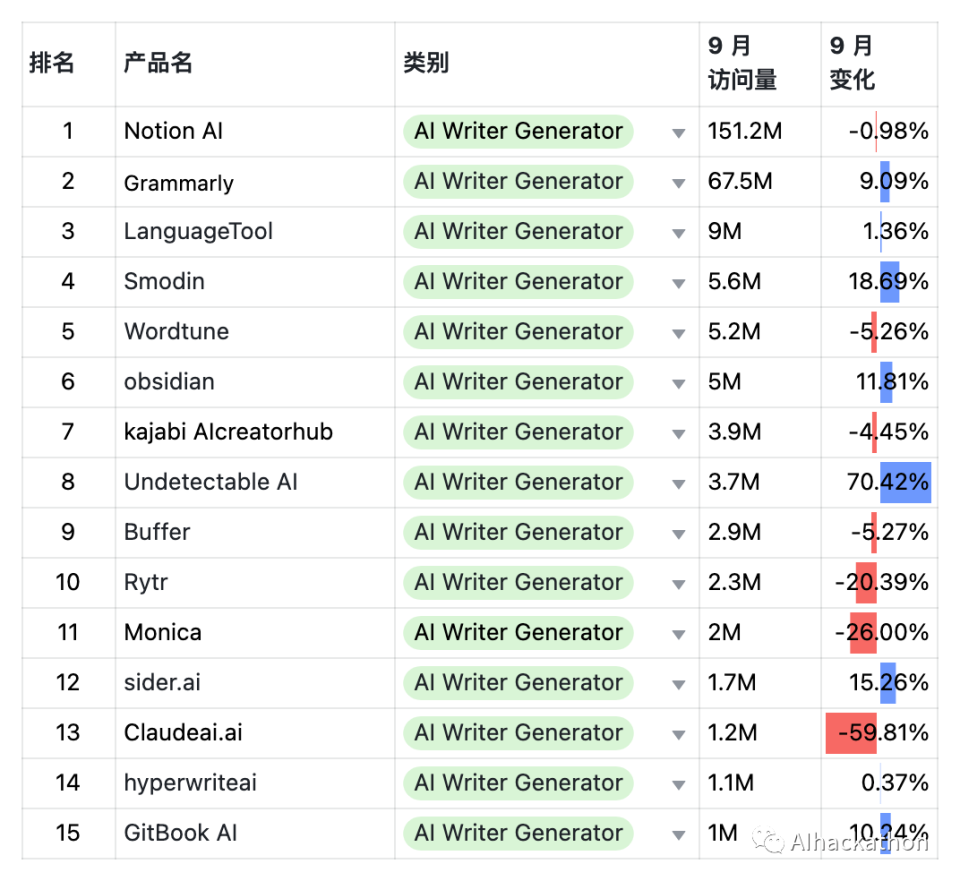Click the 9月访问量 column header
Viewport: 960px width, 881px height.
[x=742, y=63]
